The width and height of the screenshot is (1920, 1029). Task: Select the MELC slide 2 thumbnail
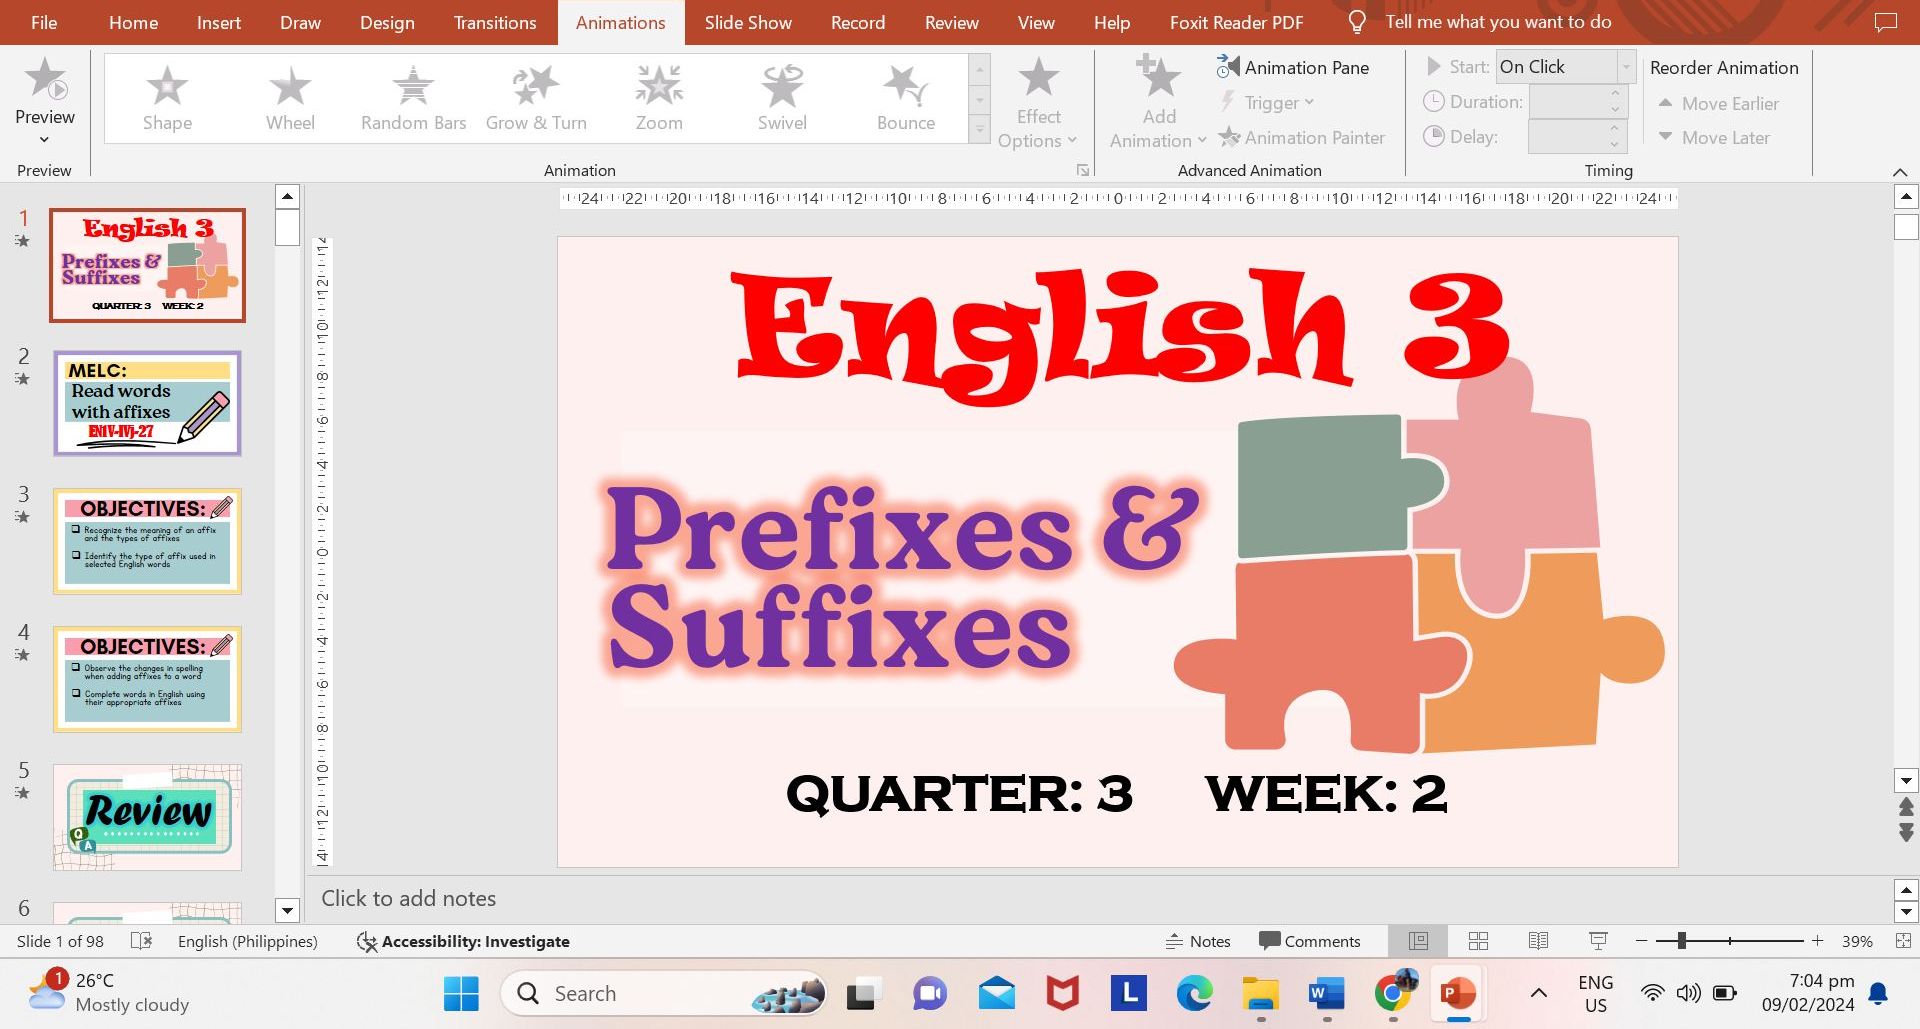coord(148,403)
